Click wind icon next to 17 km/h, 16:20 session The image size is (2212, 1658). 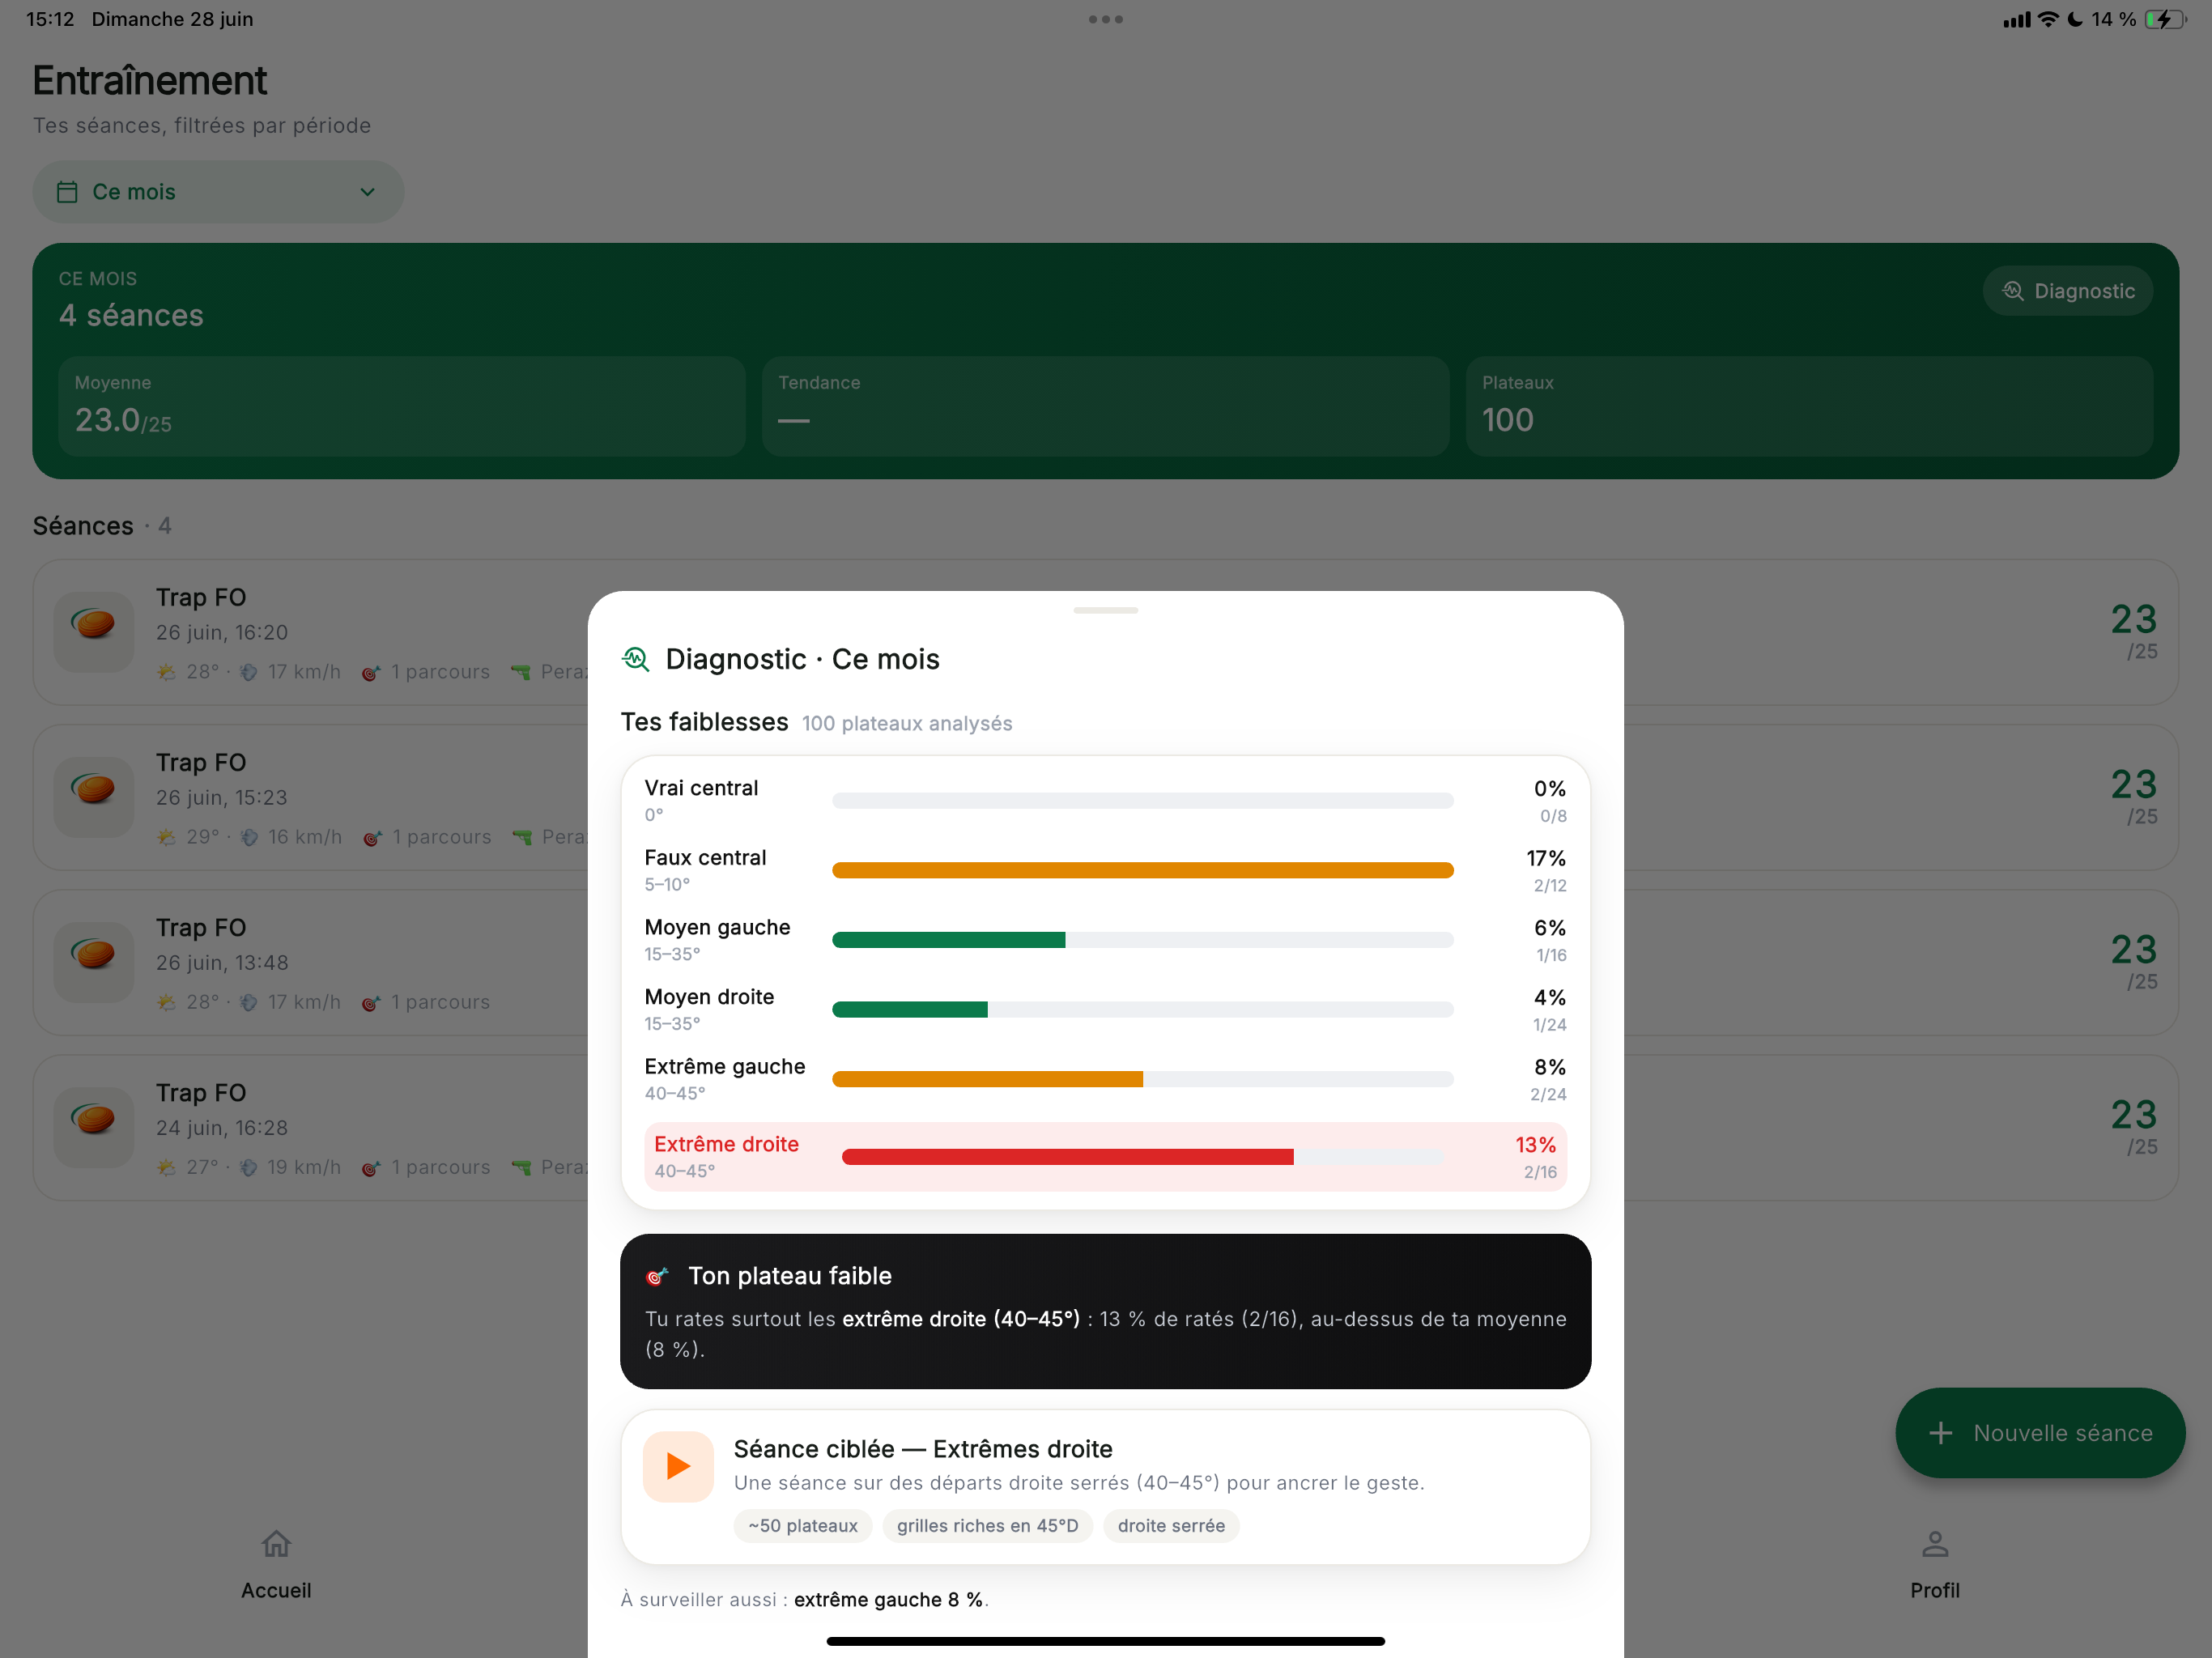tap(249, 672)
